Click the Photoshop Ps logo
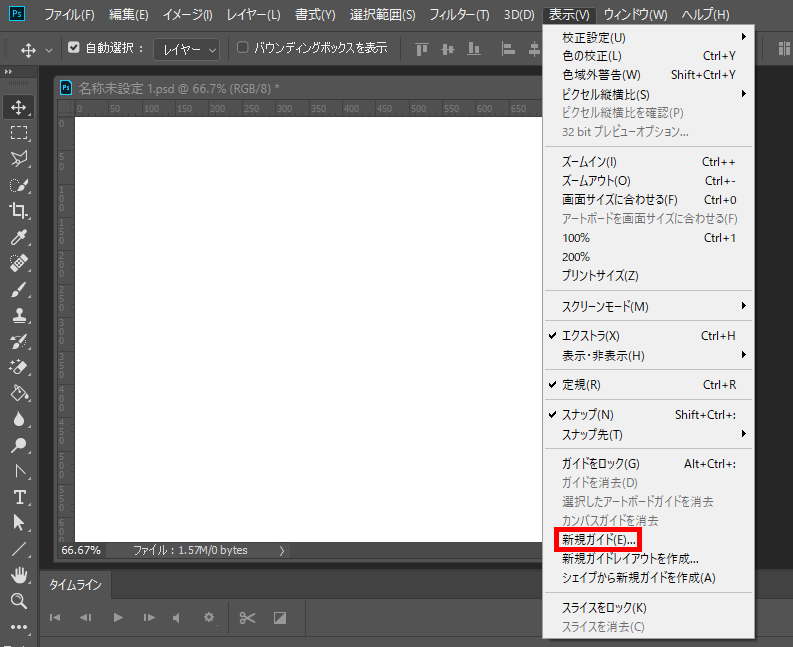The image size is (793, 647). click(x=17, y=14)
